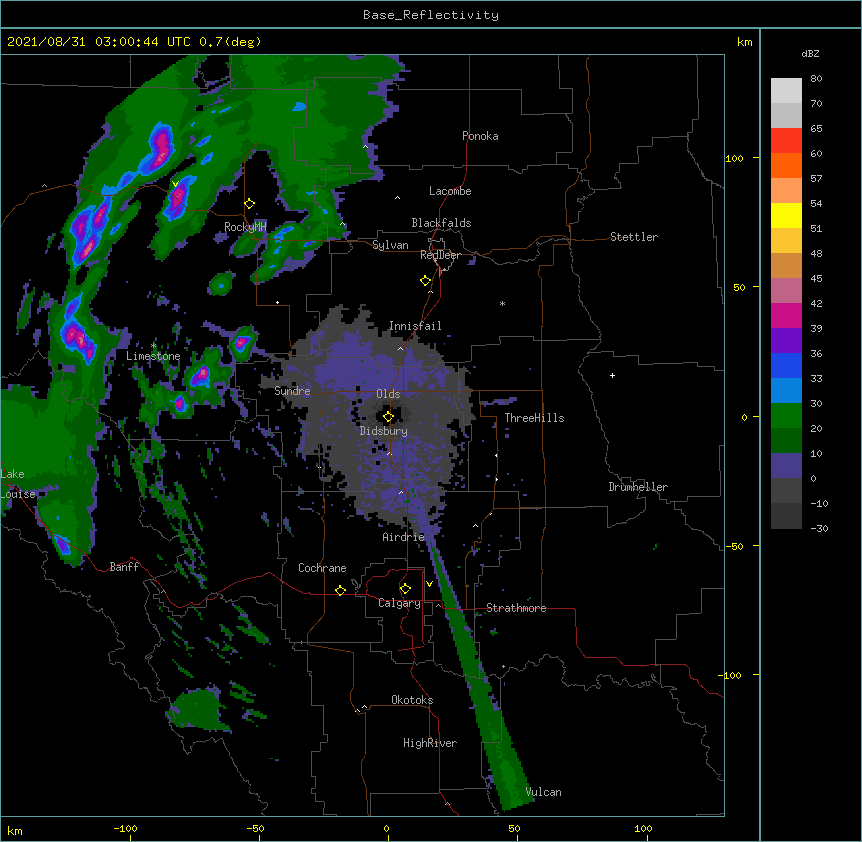The image size is (862, 842).
Task: Click the Innisfail city label
Action: click(x=415, y=326)
